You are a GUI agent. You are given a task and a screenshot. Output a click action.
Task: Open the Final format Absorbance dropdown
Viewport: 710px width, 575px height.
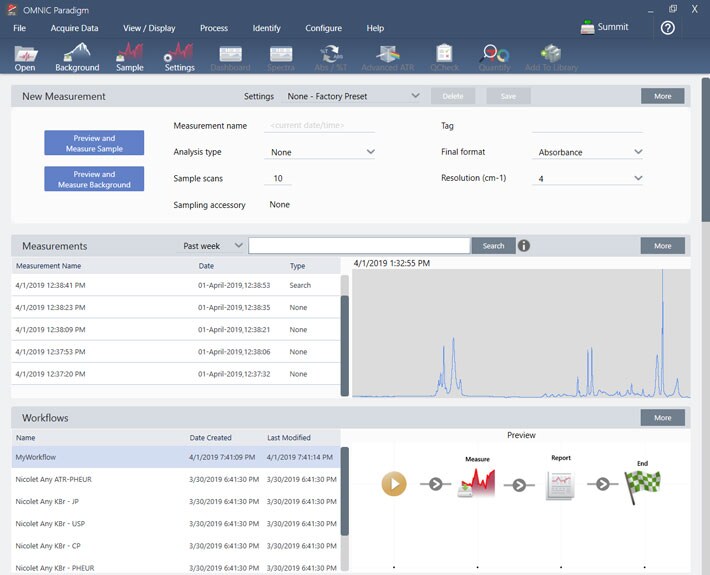click(x=588, y=152)
